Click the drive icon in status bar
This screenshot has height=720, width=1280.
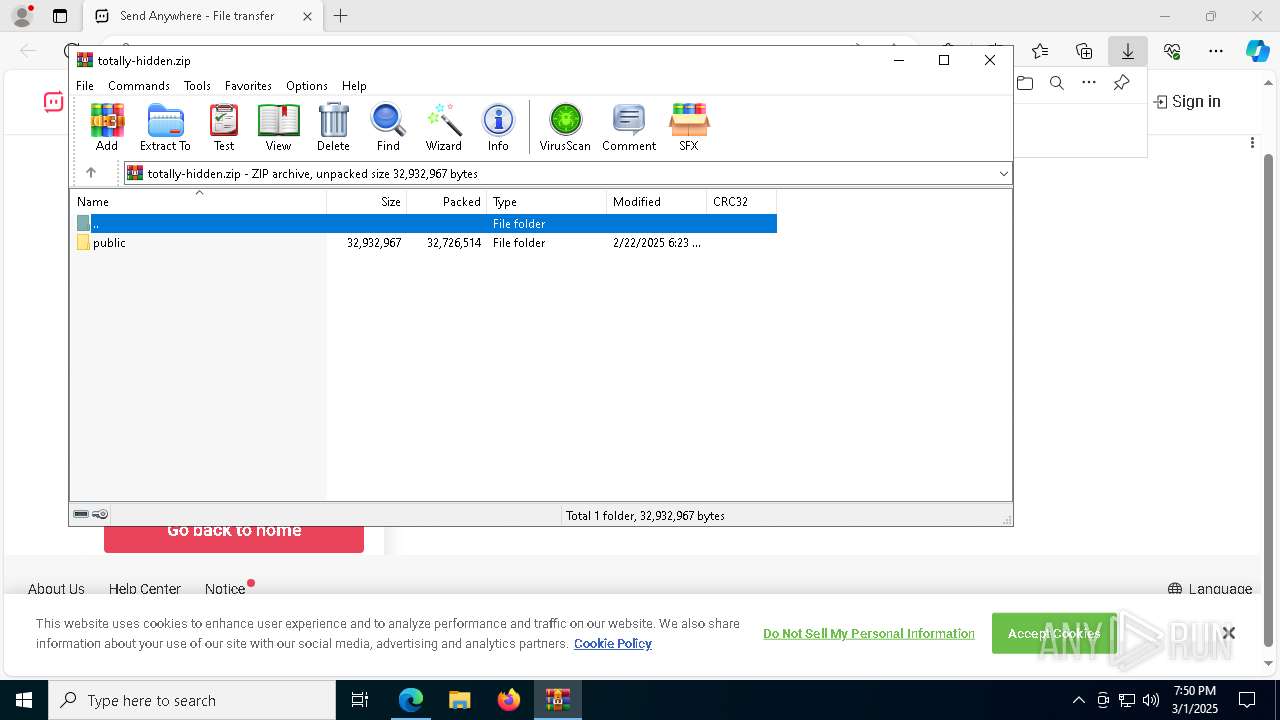pos(81,514)
